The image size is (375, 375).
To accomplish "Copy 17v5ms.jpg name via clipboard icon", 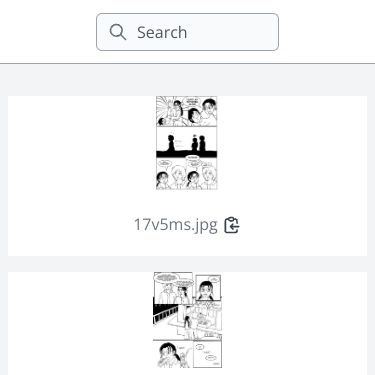I will pyautogui.click(x=232, y=225).
